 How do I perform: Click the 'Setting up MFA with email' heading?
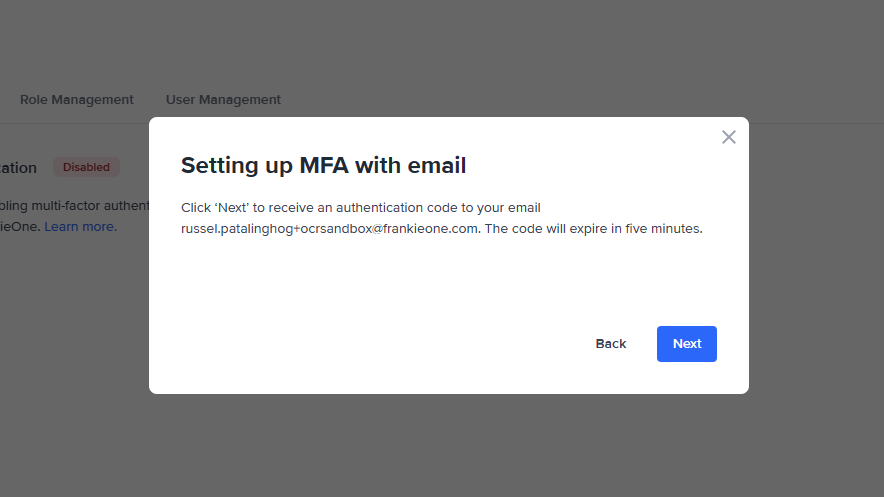point(323,165)
